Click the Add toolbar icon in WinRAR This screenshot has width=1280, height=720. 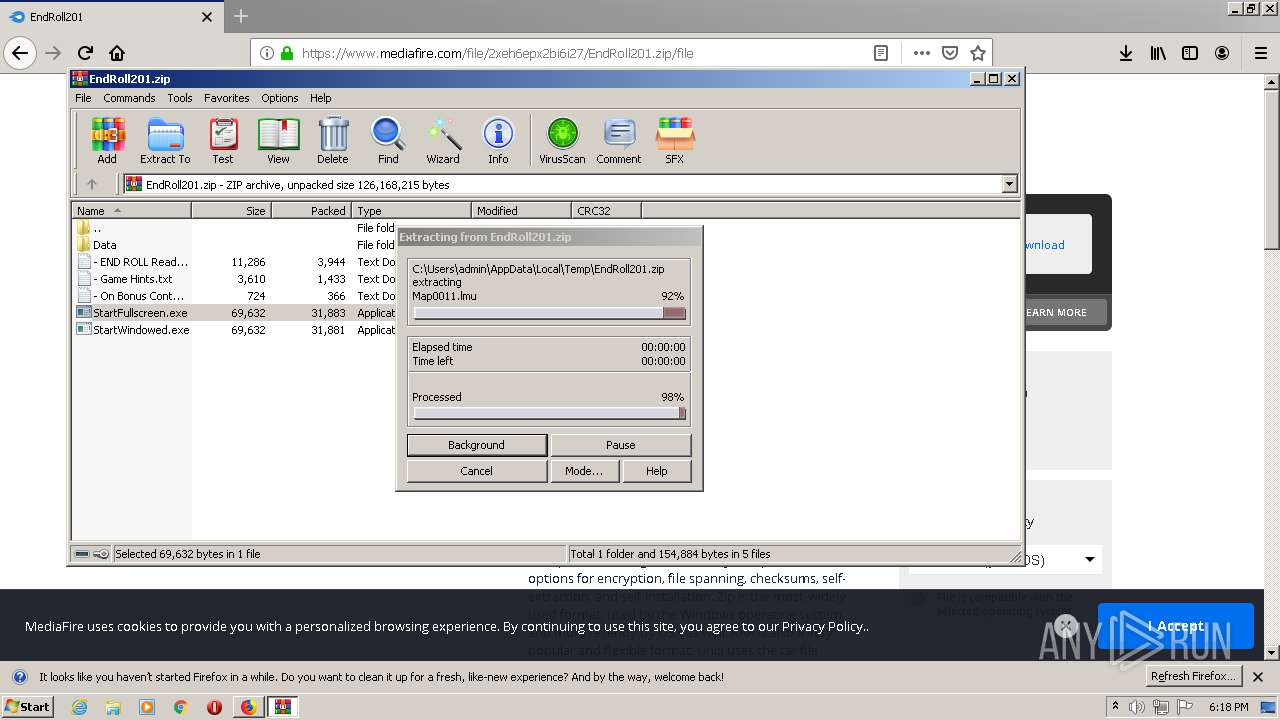[107, 140]
